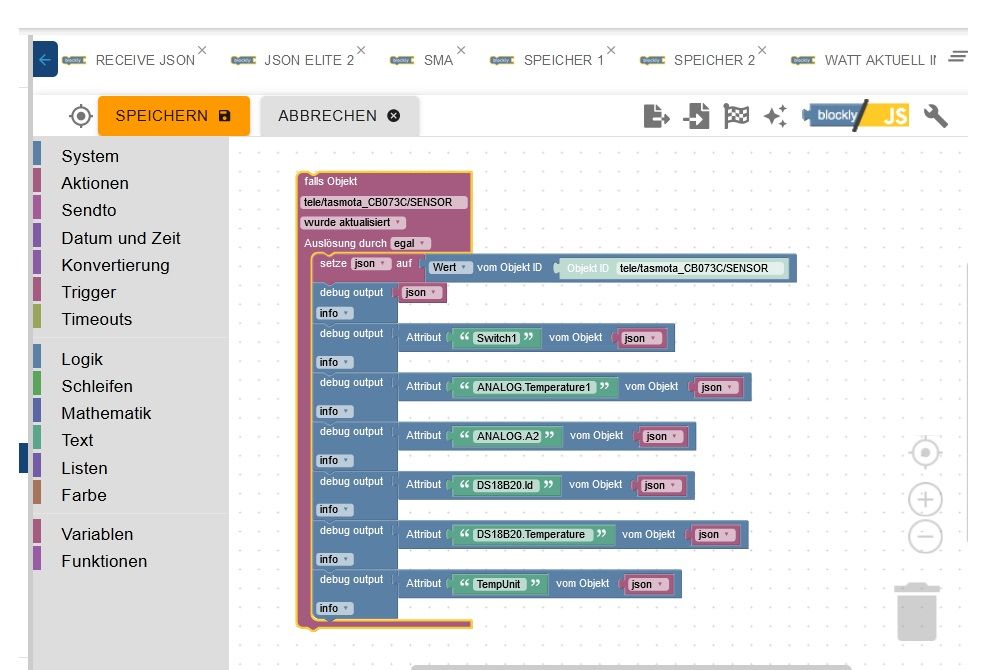Edit the Switch1 attribute text field
Image resolution: width=999 pixels, height=670 pixels.
pyautogui.click(x=497, y=338)
